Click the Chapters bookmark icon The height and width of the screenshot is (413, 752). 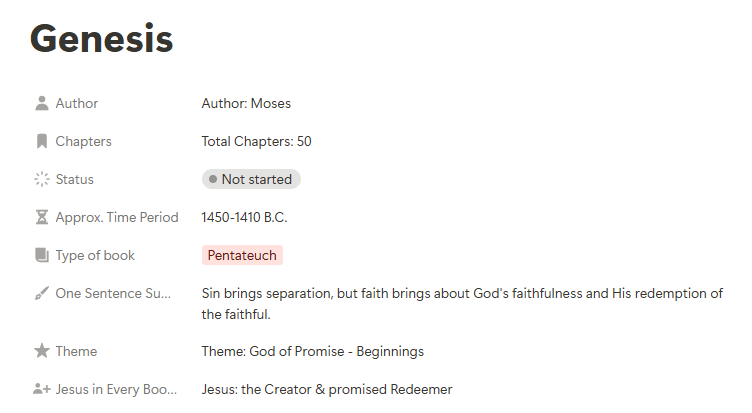[x=42, y=141]
